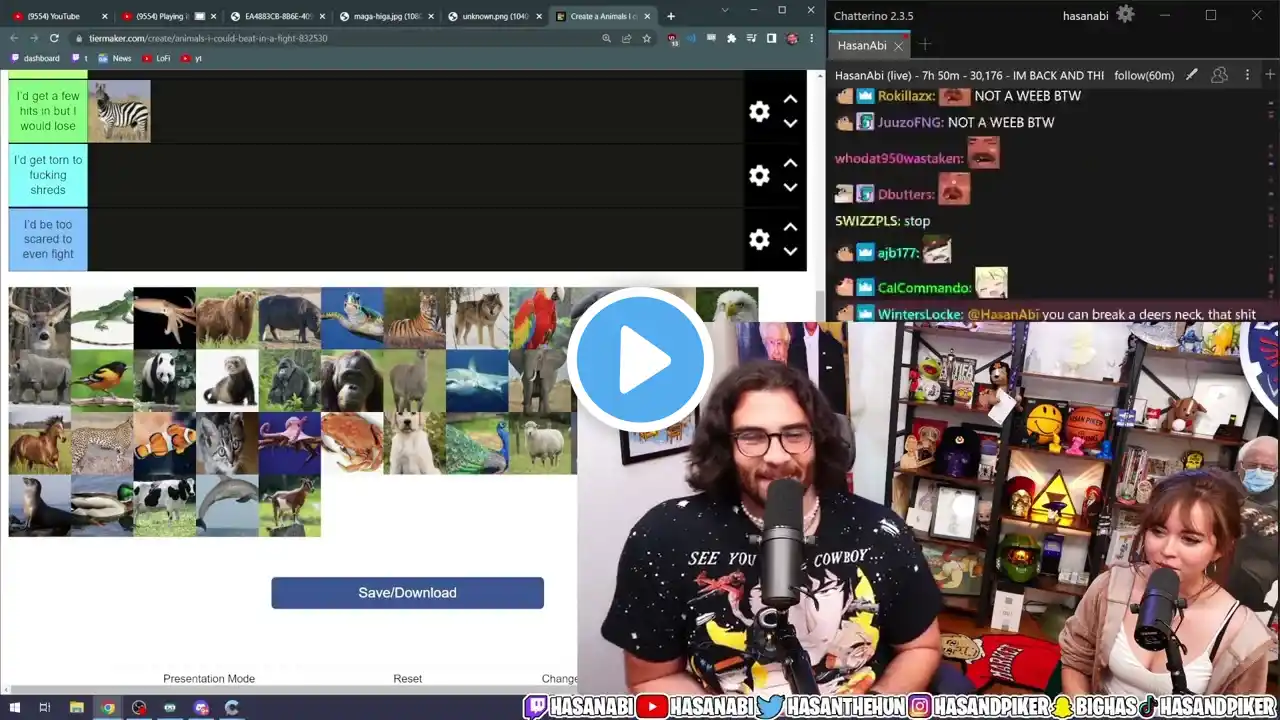Click the 'I'd be too scared to even fight' label
The height and width of the screenshot is (720, 1280).
(x=48, y=239)
